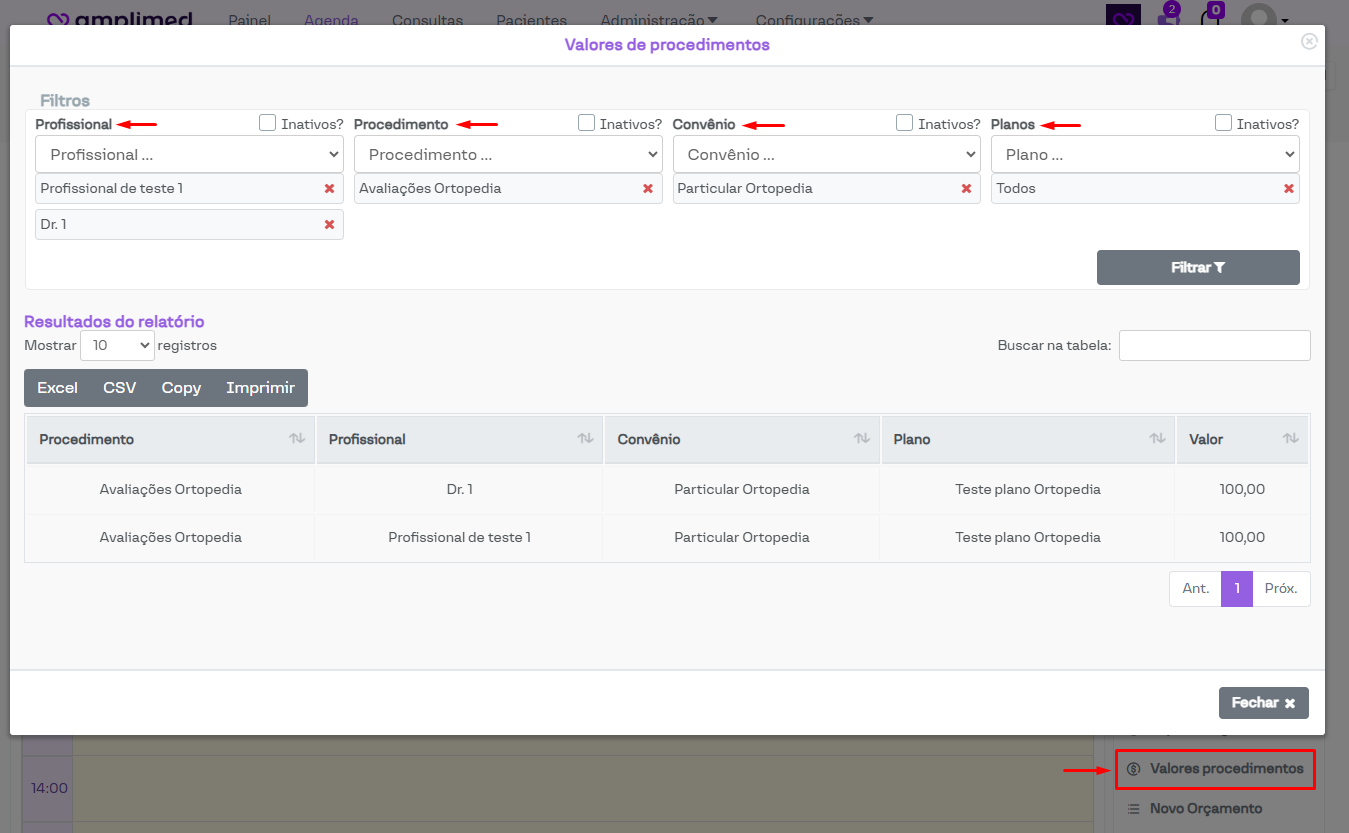
Task: Toggle Inativos checkbox for Procedimento
Action: pyautogui.click(x=586, y=123)
